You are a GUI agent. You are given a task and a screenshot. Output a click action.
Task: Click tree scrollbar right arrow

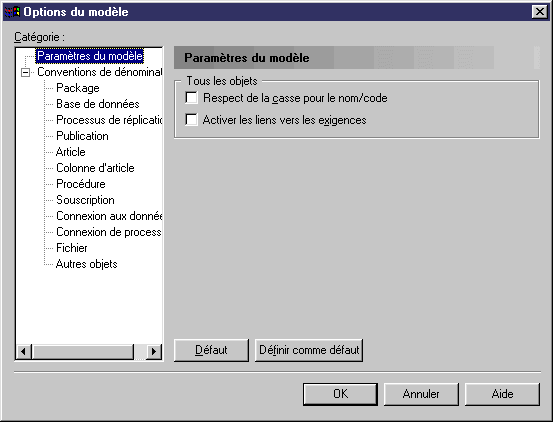153,351
